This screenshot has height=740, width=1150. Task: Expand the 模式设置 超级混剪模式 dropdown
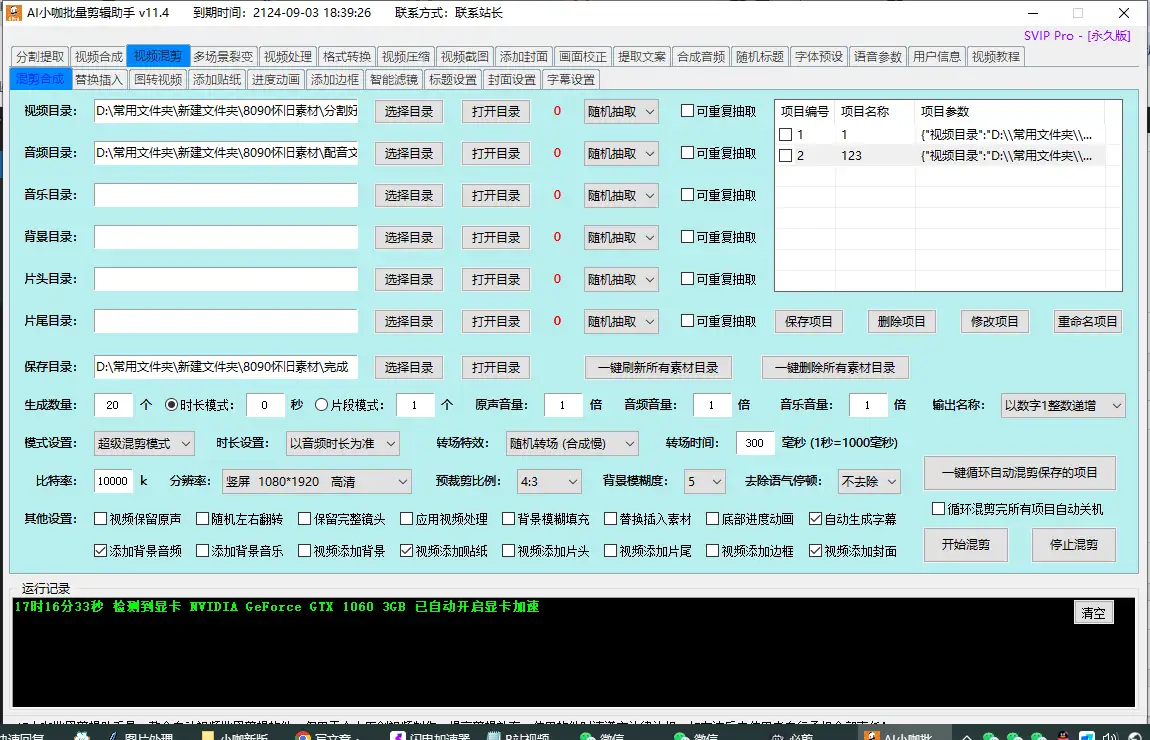pyautogui.click(x=145, y=443)
